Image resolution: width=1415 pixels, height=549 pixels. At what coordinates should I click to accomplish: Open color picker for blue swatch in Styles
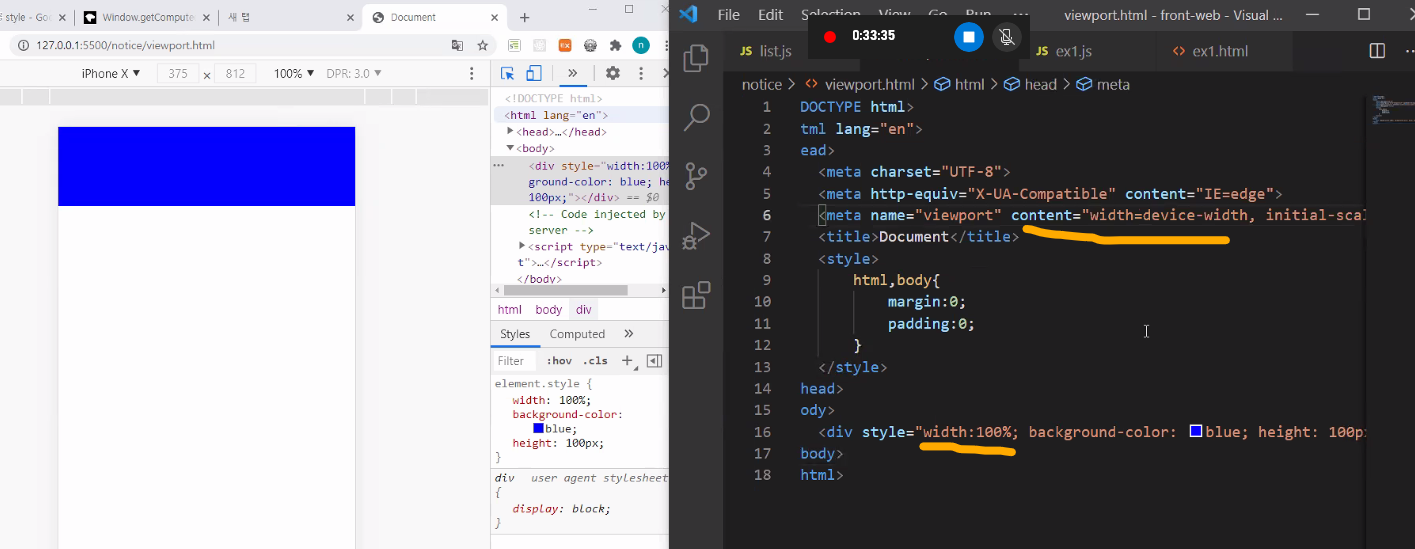point(538,428)
